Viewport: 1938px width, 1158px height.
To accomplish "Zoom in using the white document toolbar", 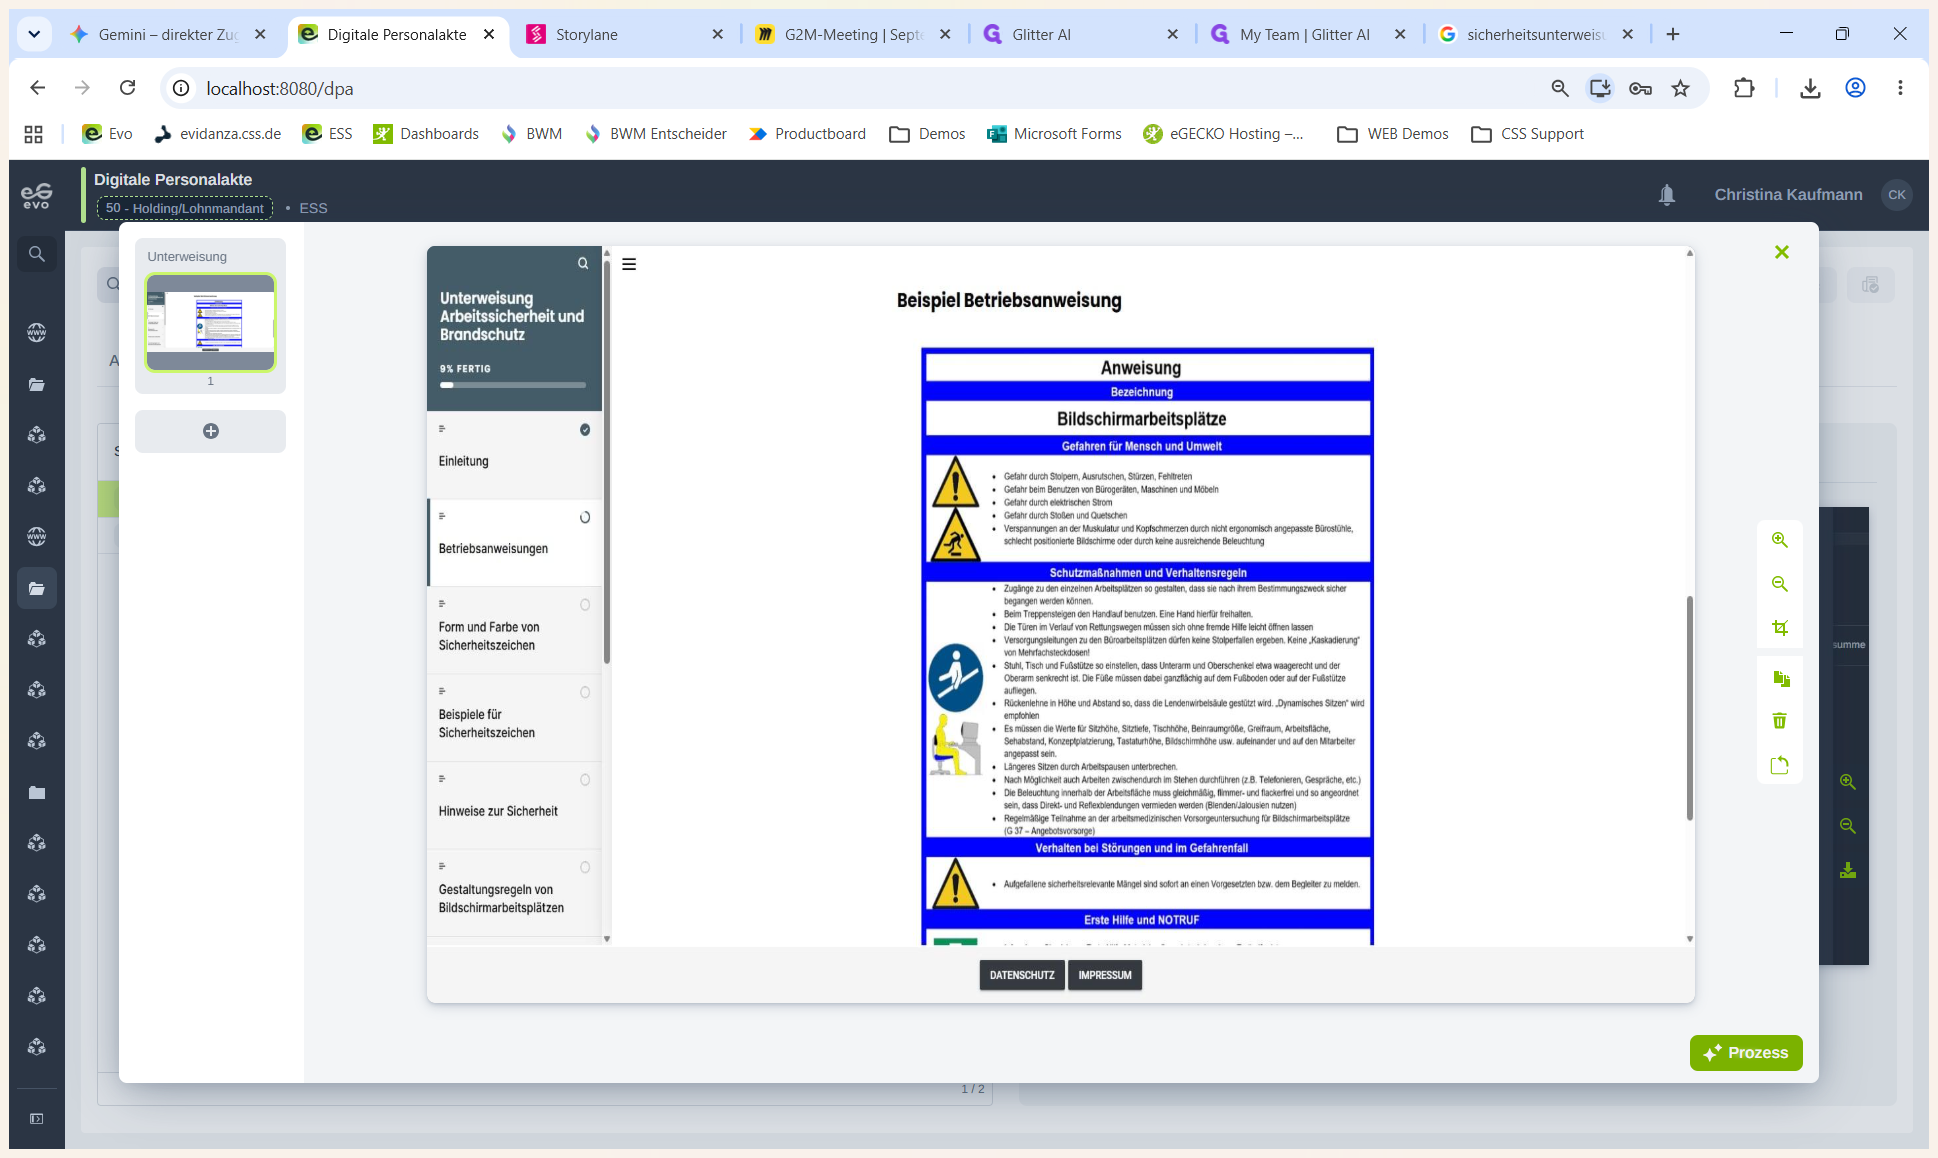I will [x=1779, y=540].
